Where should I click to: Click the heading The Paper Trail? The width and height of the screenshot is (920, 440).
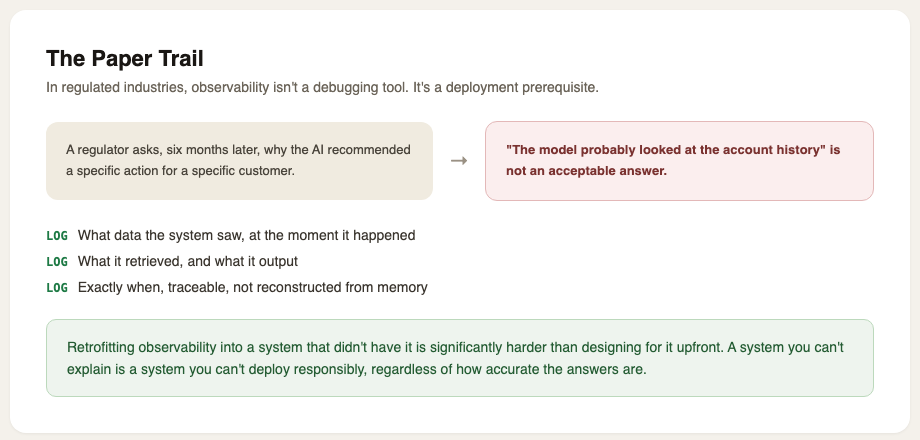[x=125, y=59]
